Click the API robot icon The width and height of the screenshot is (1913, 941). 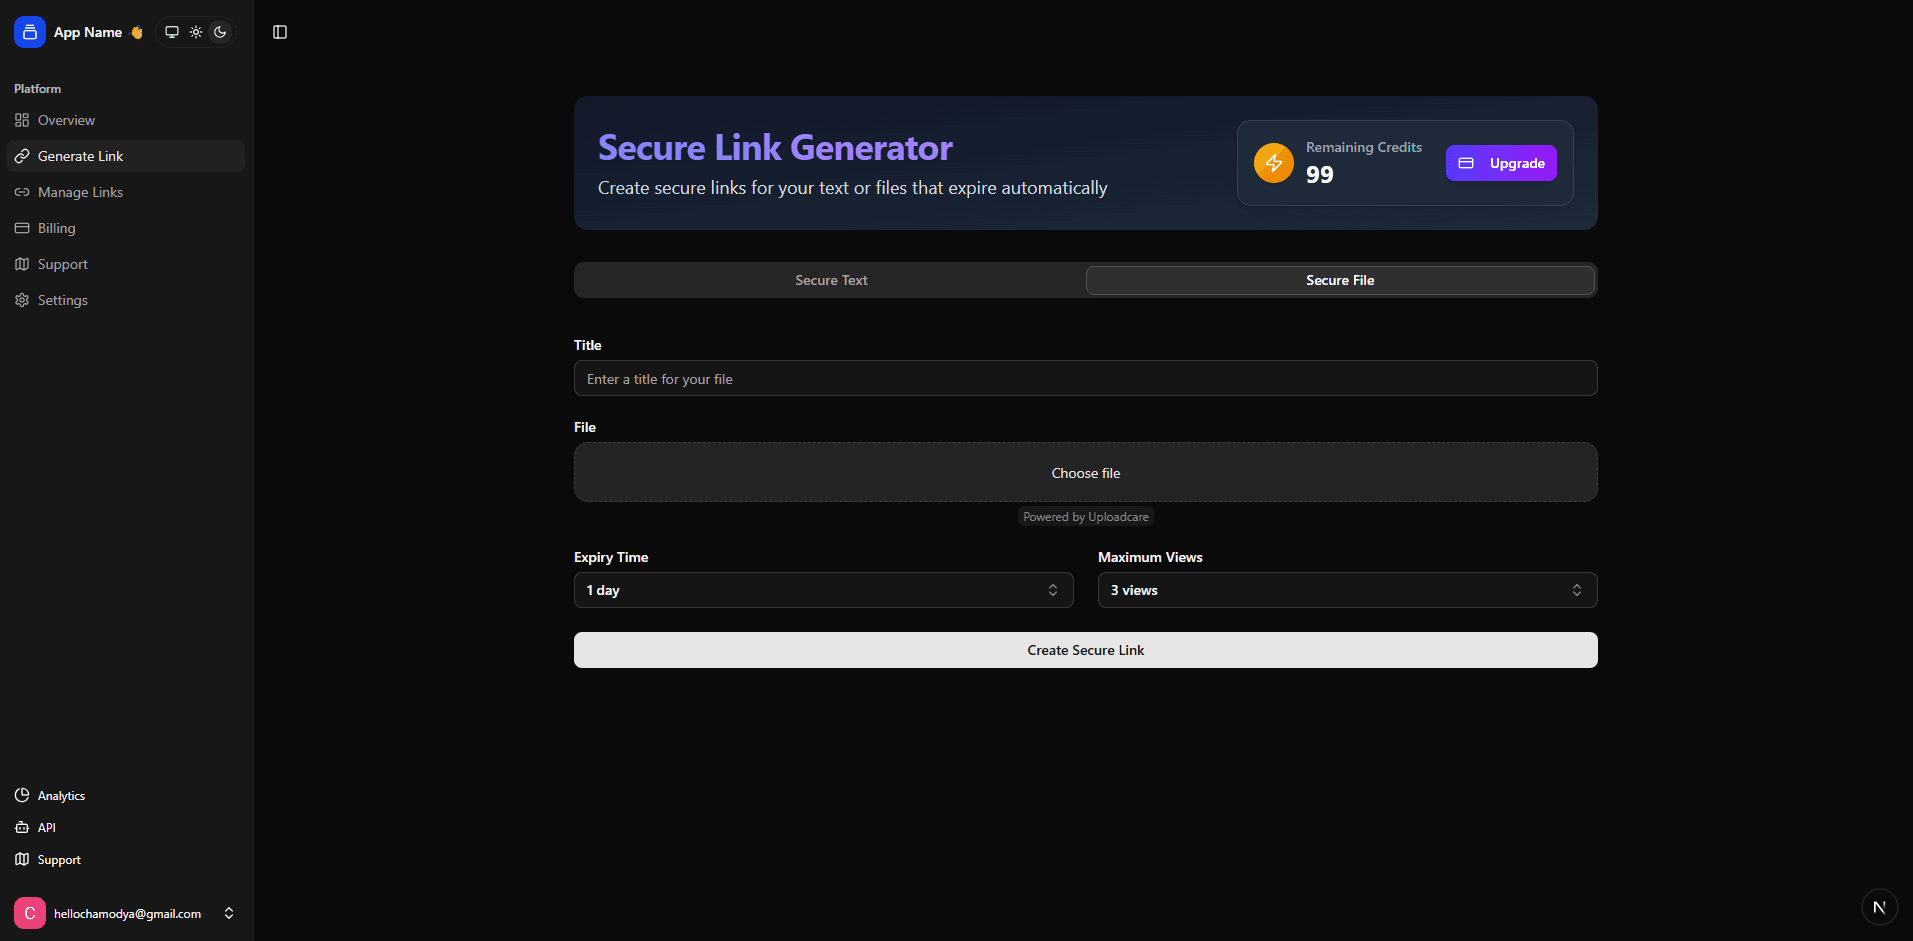(22, 828)
